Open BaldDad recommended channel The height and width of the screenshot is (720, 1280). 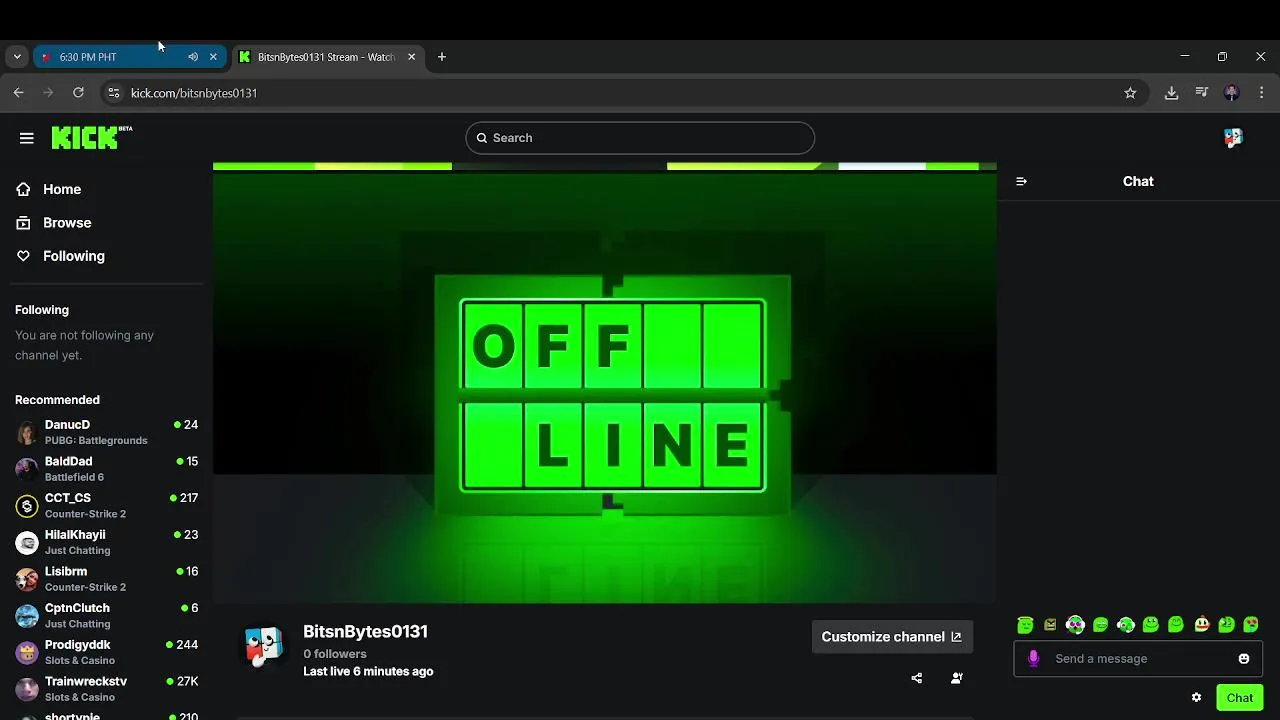point(107,469)
